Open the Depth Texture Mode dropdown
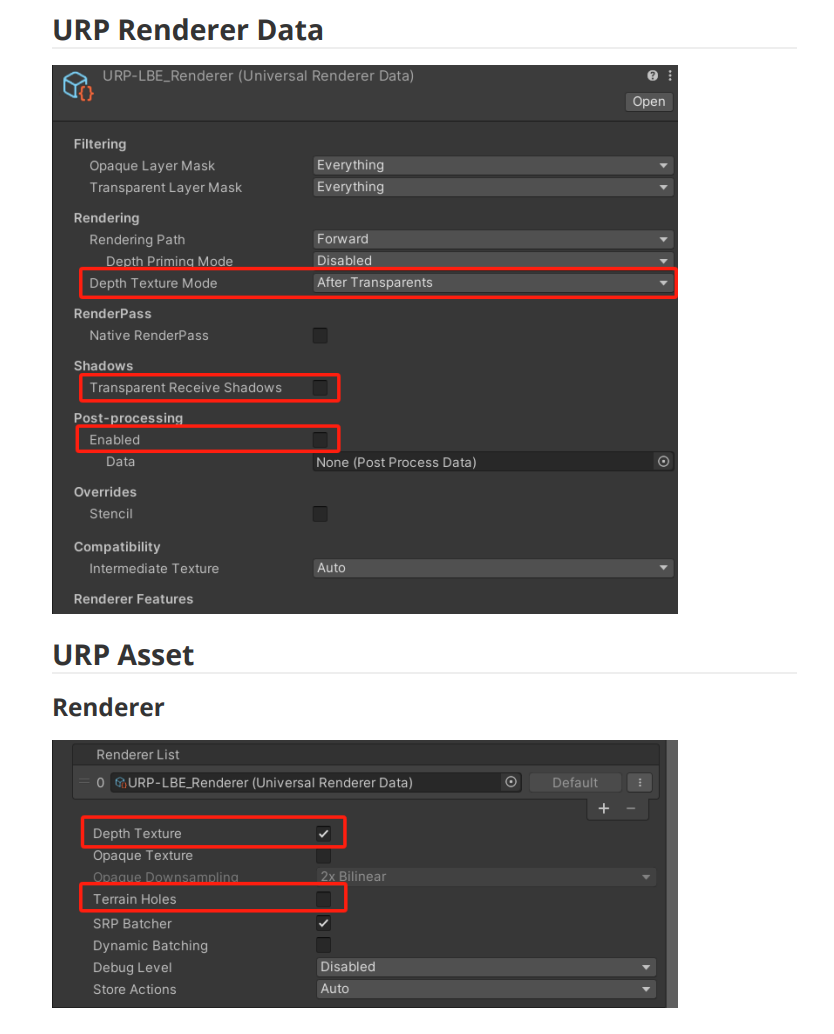 coord(493,283)
